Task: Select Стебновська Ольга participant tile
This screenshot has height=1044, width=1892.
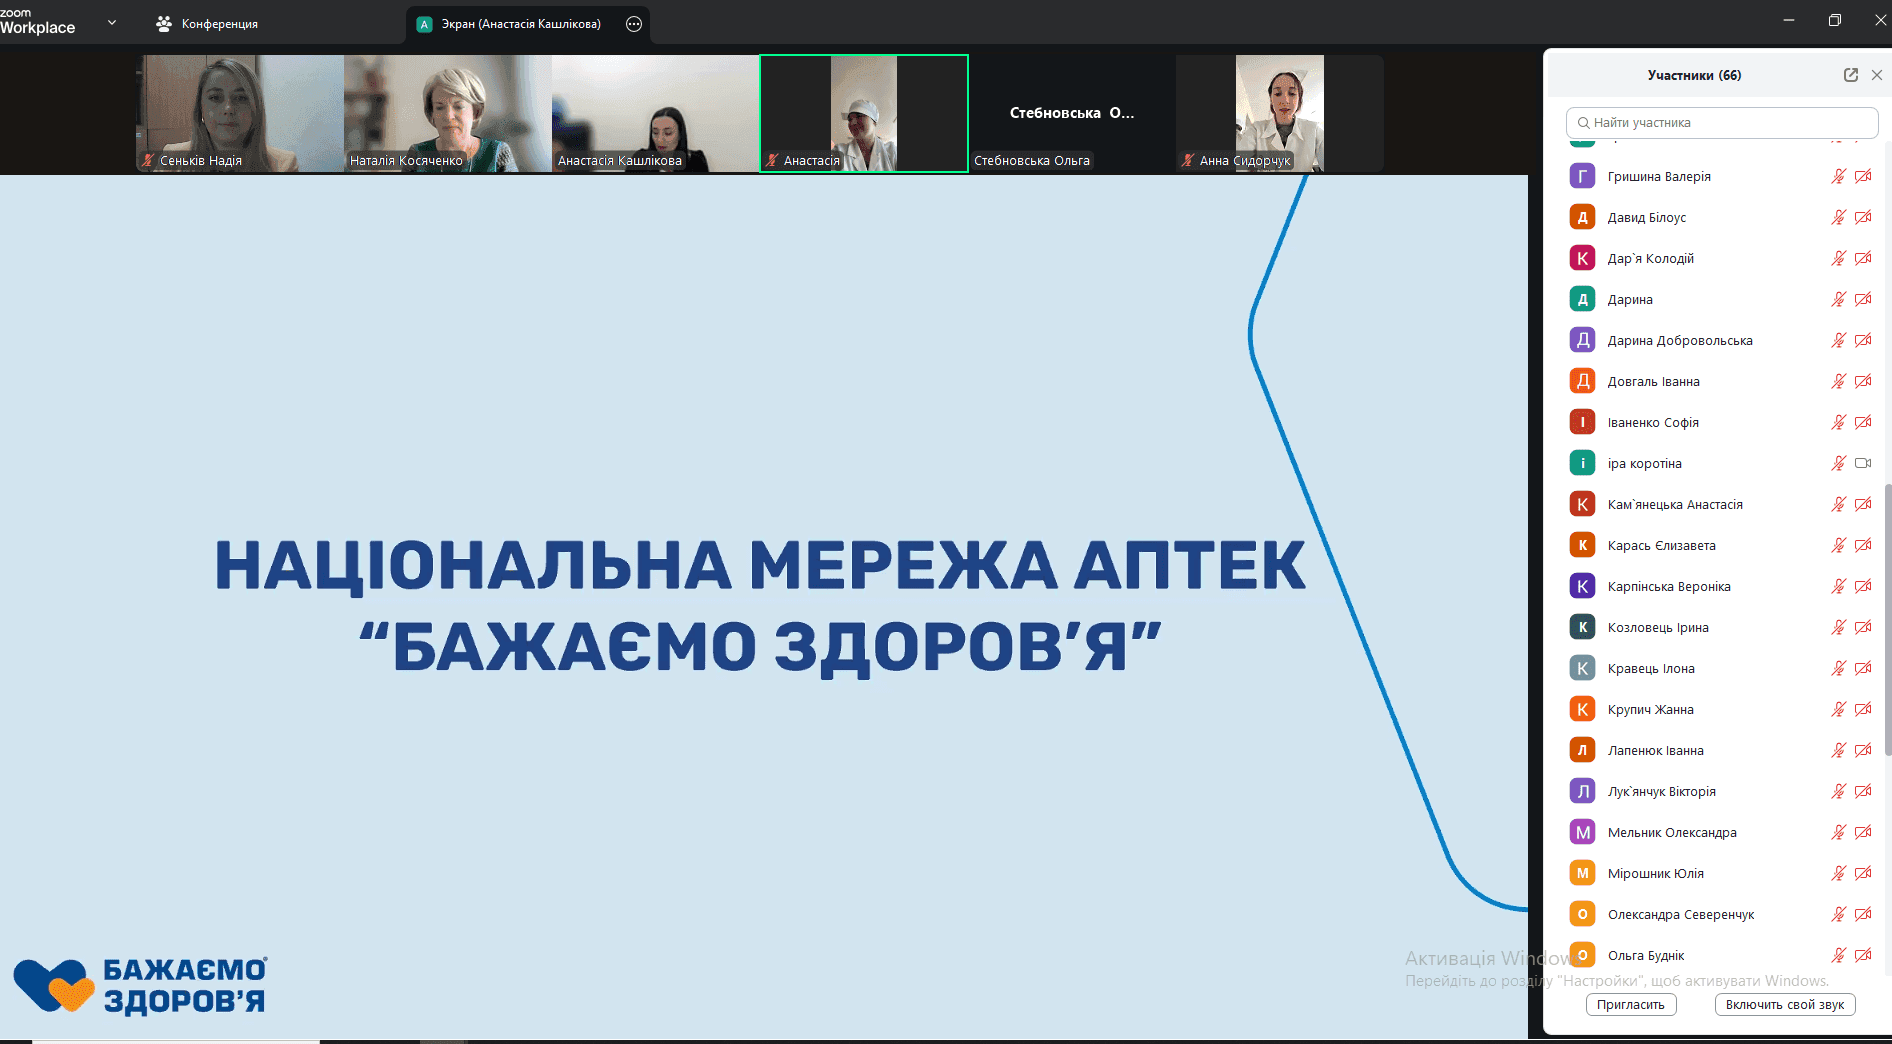Action: [x=1072, y=113]
